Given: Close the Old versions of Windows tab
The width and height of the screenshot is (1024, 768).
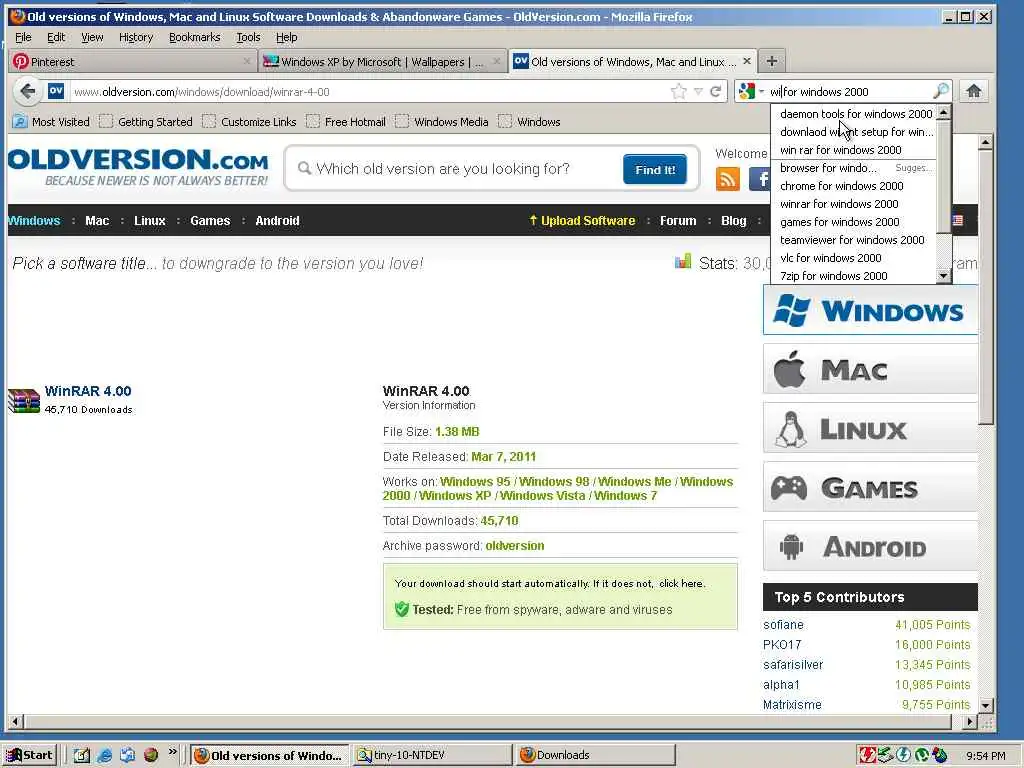Looking at the screenshot, I should (x=747, y=61).
